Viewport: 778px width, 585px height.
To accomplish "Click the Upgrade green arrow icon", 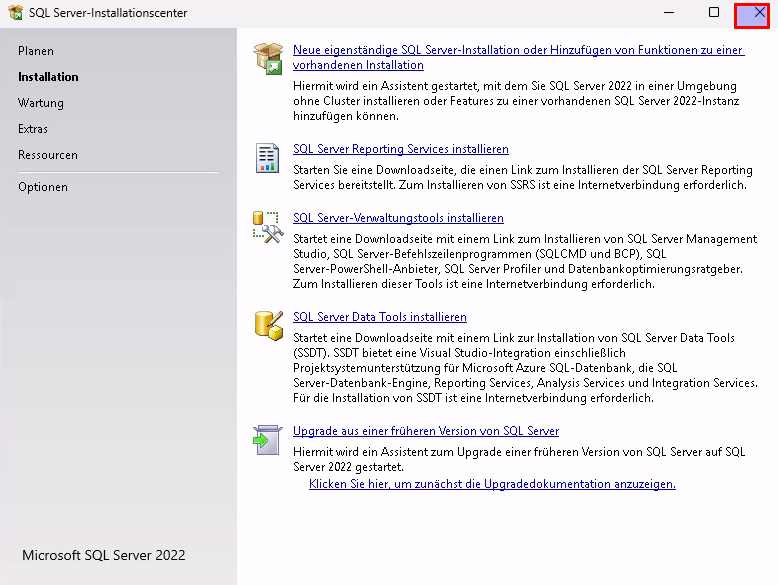I will pyautogui.click(x=268, y=440).
